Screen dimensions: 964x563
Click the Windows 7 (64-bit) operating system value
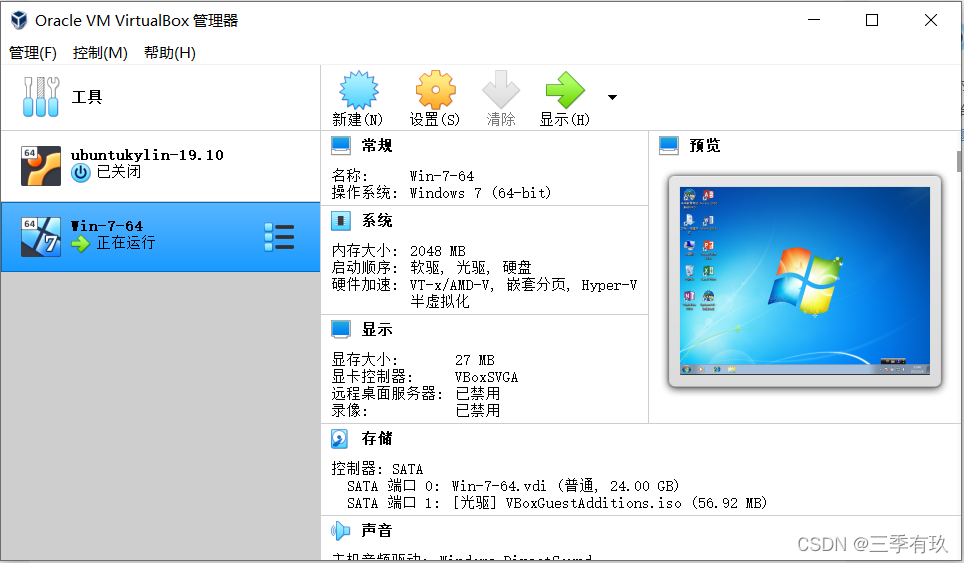click(x=481, y=193)
